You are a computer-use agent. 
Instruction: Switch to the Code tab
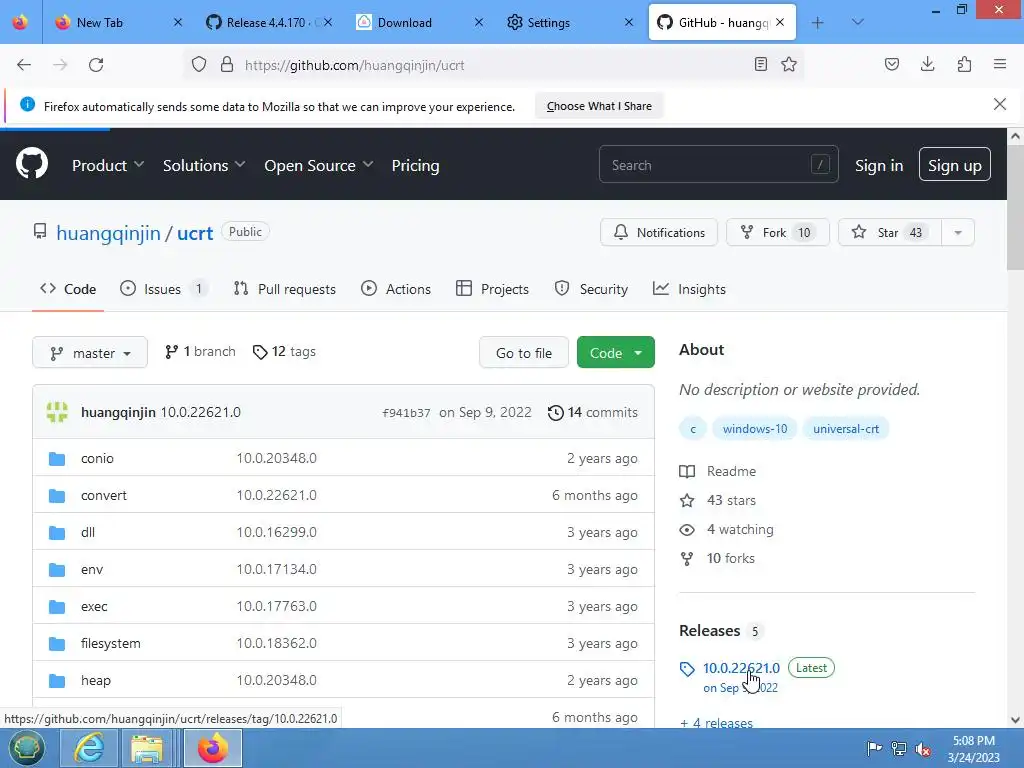coord(68,289)
